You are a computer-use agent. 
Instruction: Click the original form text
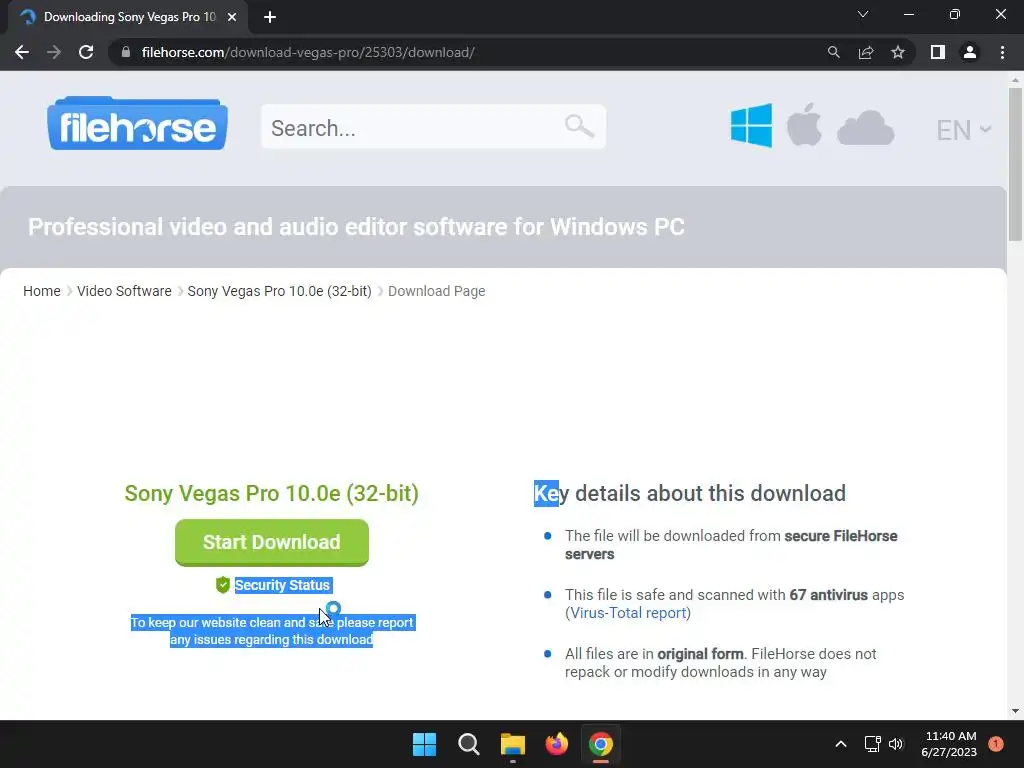700,654
